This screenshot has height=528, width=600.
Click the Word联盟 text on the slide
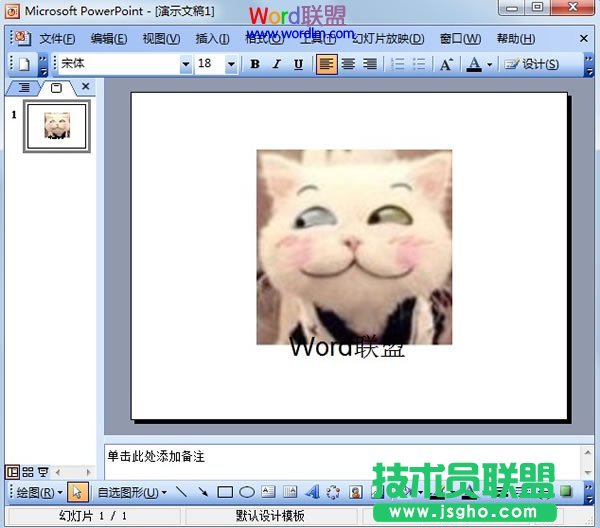click(347, 348)
